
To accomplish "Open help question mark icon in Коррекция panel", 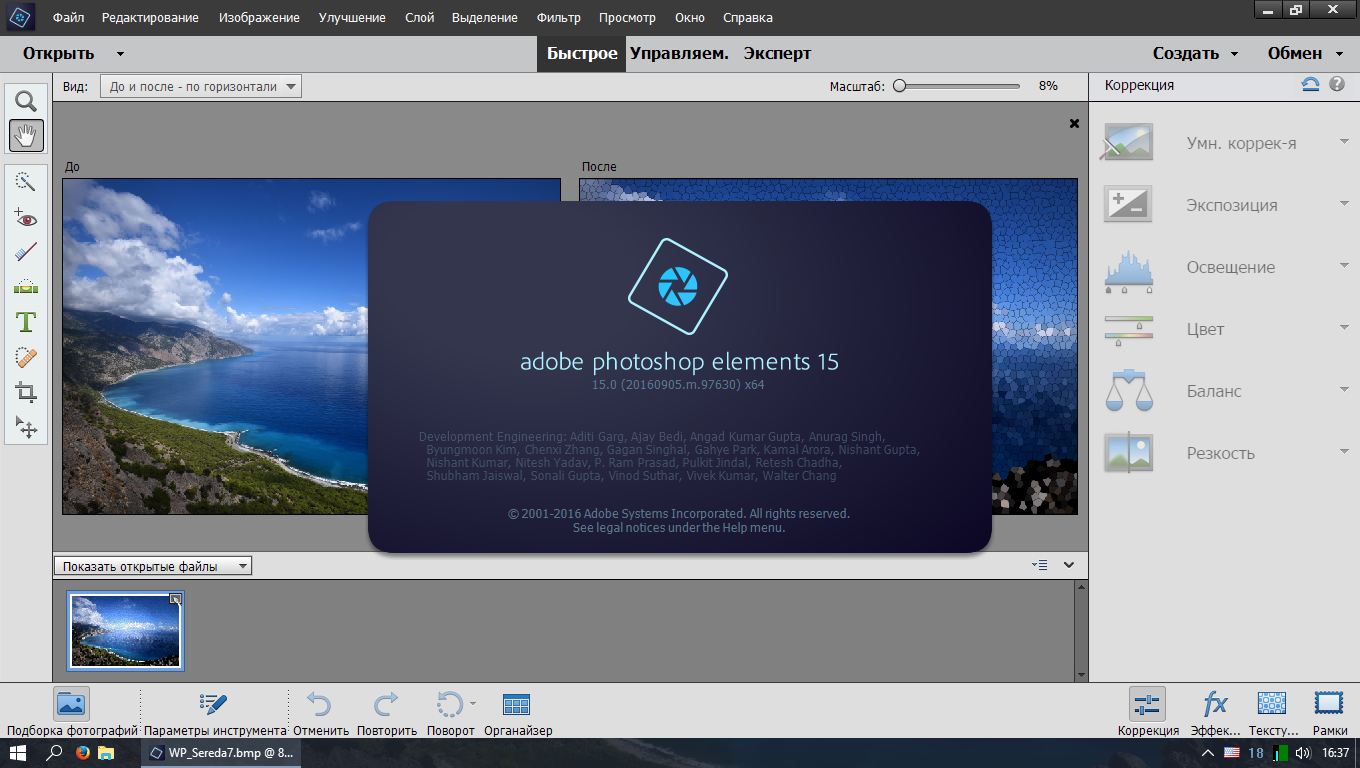I will pyautogui.click(x=1337, y=85).
